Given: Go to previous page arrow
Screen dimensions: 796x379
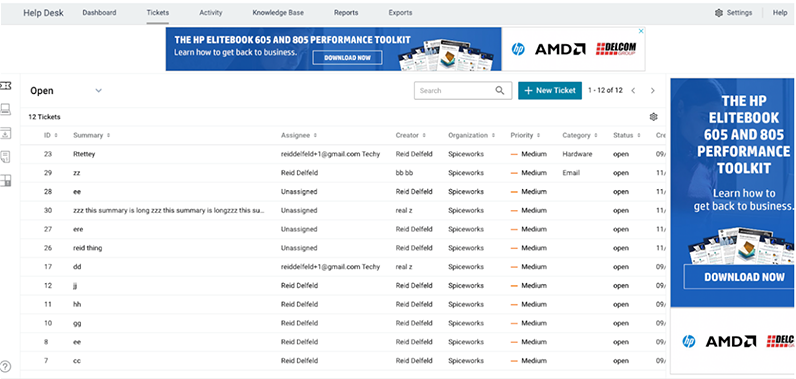Looking at the screenshot, I should [x=634, y=91].
